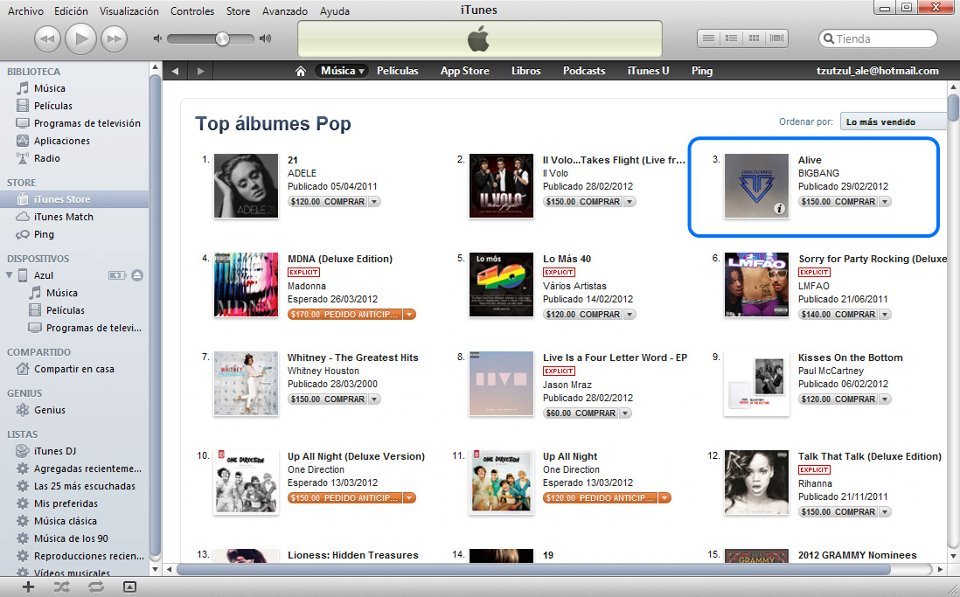Switch to grid view icon
This screenshot has width=960, height=597.
[x=754, y=39]
